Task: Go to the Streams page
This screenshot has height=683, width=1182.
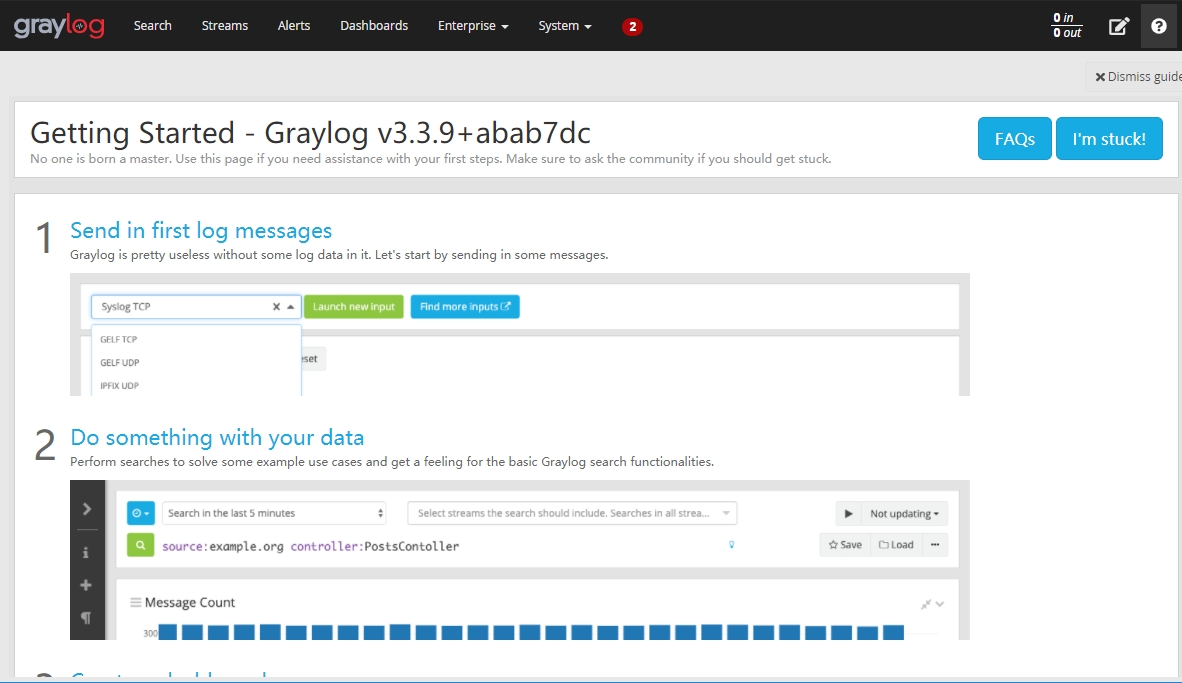Action: click(225, 26)
